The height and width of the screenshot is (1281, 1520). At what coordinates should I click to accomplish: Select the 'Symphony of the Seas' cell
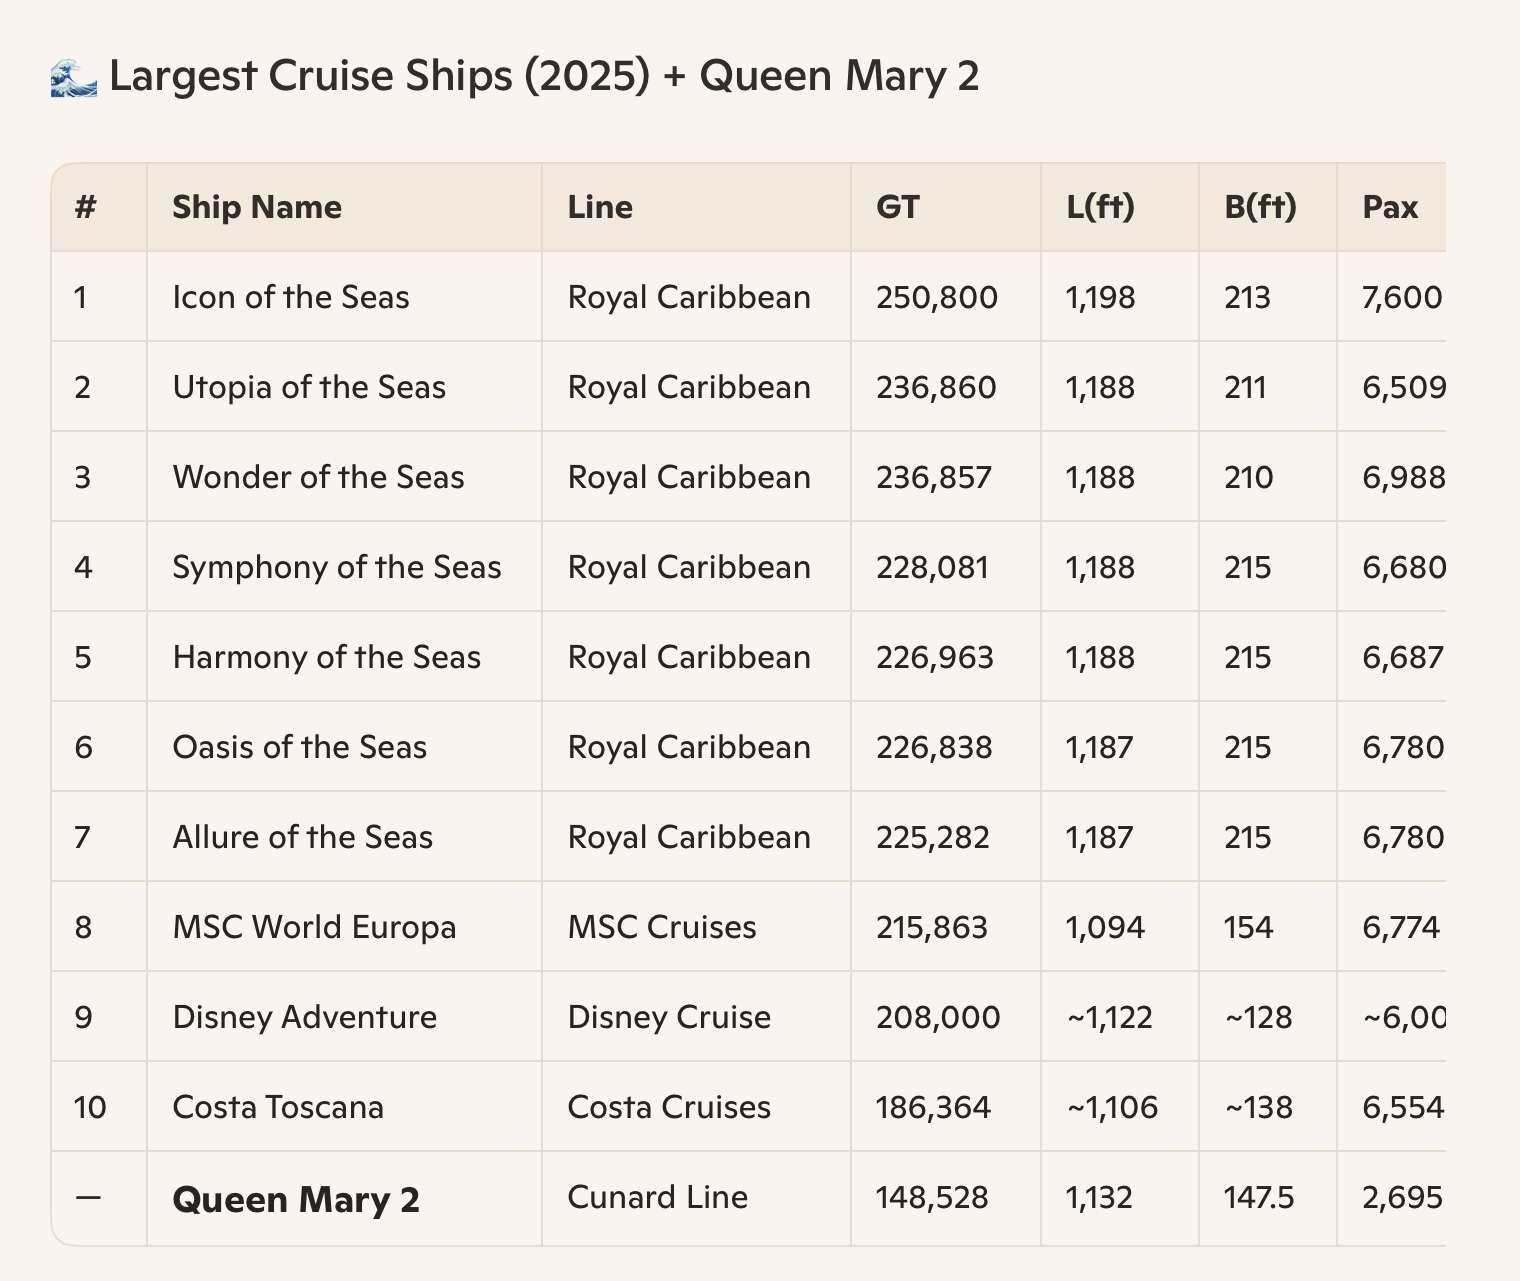click(x=337, y=567)
